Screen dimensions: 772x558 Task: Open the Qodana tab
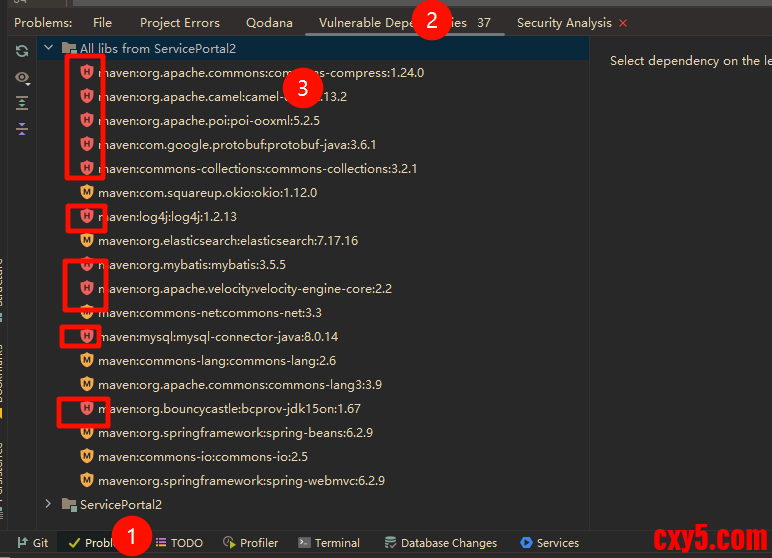point(268,22)
